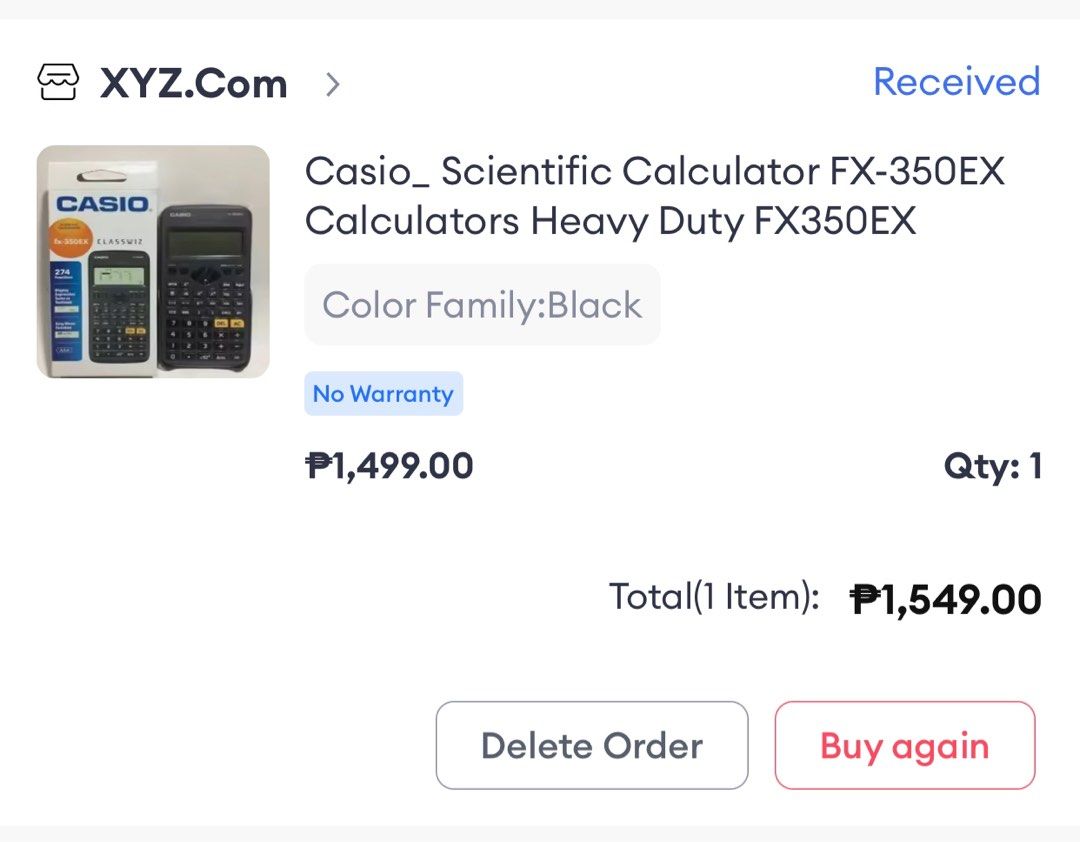Open the Received status details
1080x842 pixels.
(956, 82)
